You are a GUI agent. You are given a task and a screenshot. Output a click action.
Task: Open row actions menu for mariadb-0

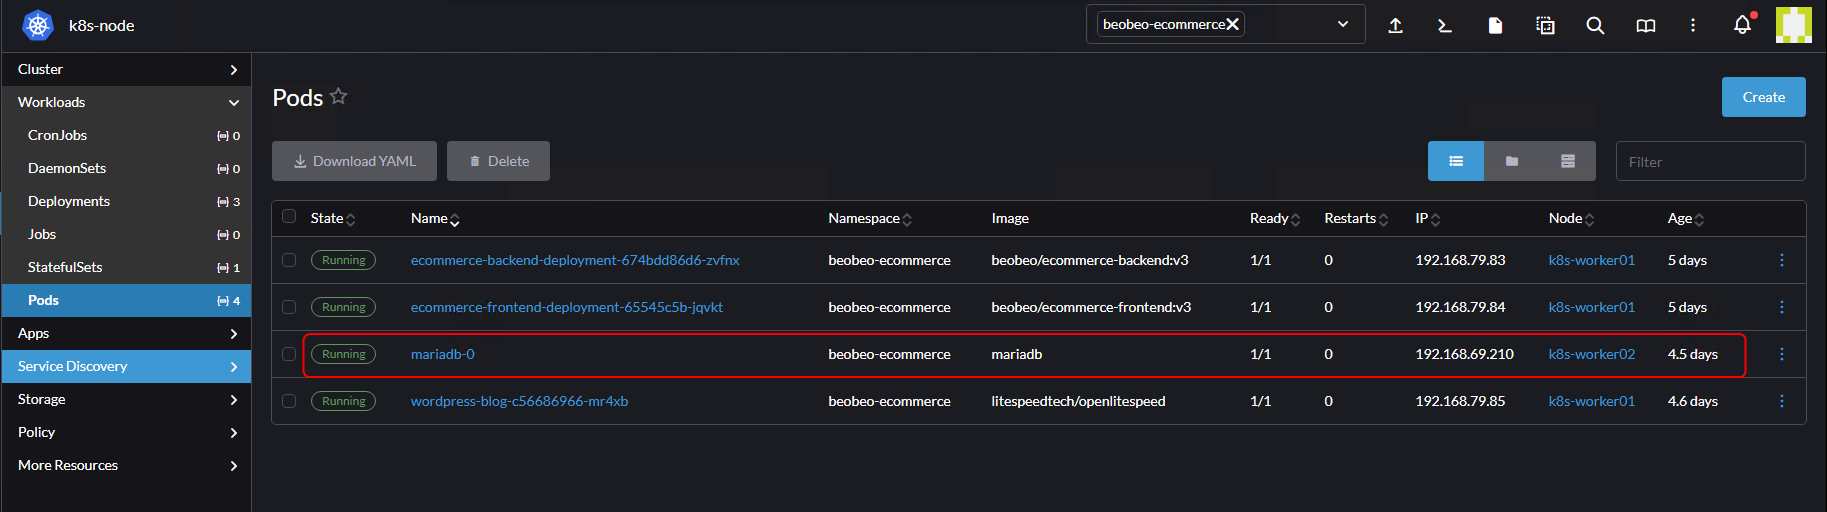[x=1781, y=354]
